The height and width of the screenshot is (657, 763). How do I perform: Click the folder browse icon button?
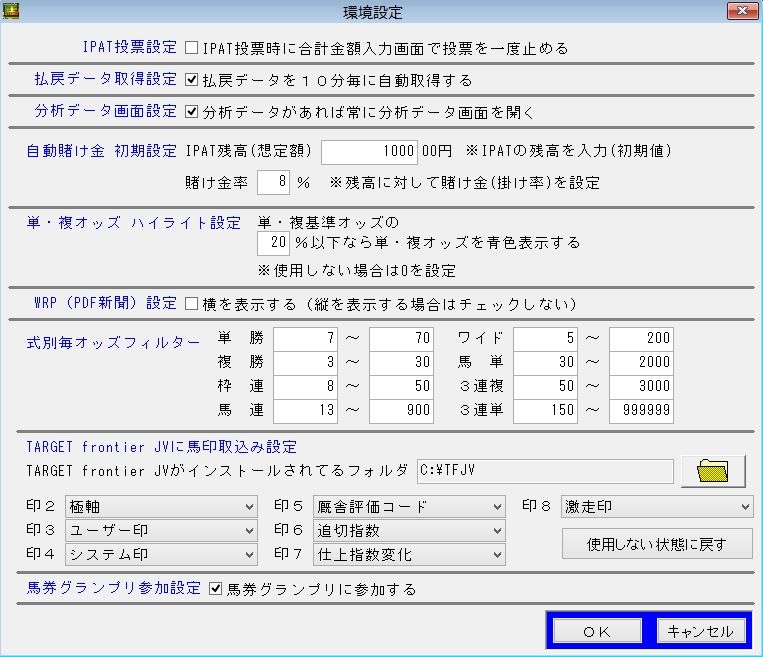click(x=713, y=471)
